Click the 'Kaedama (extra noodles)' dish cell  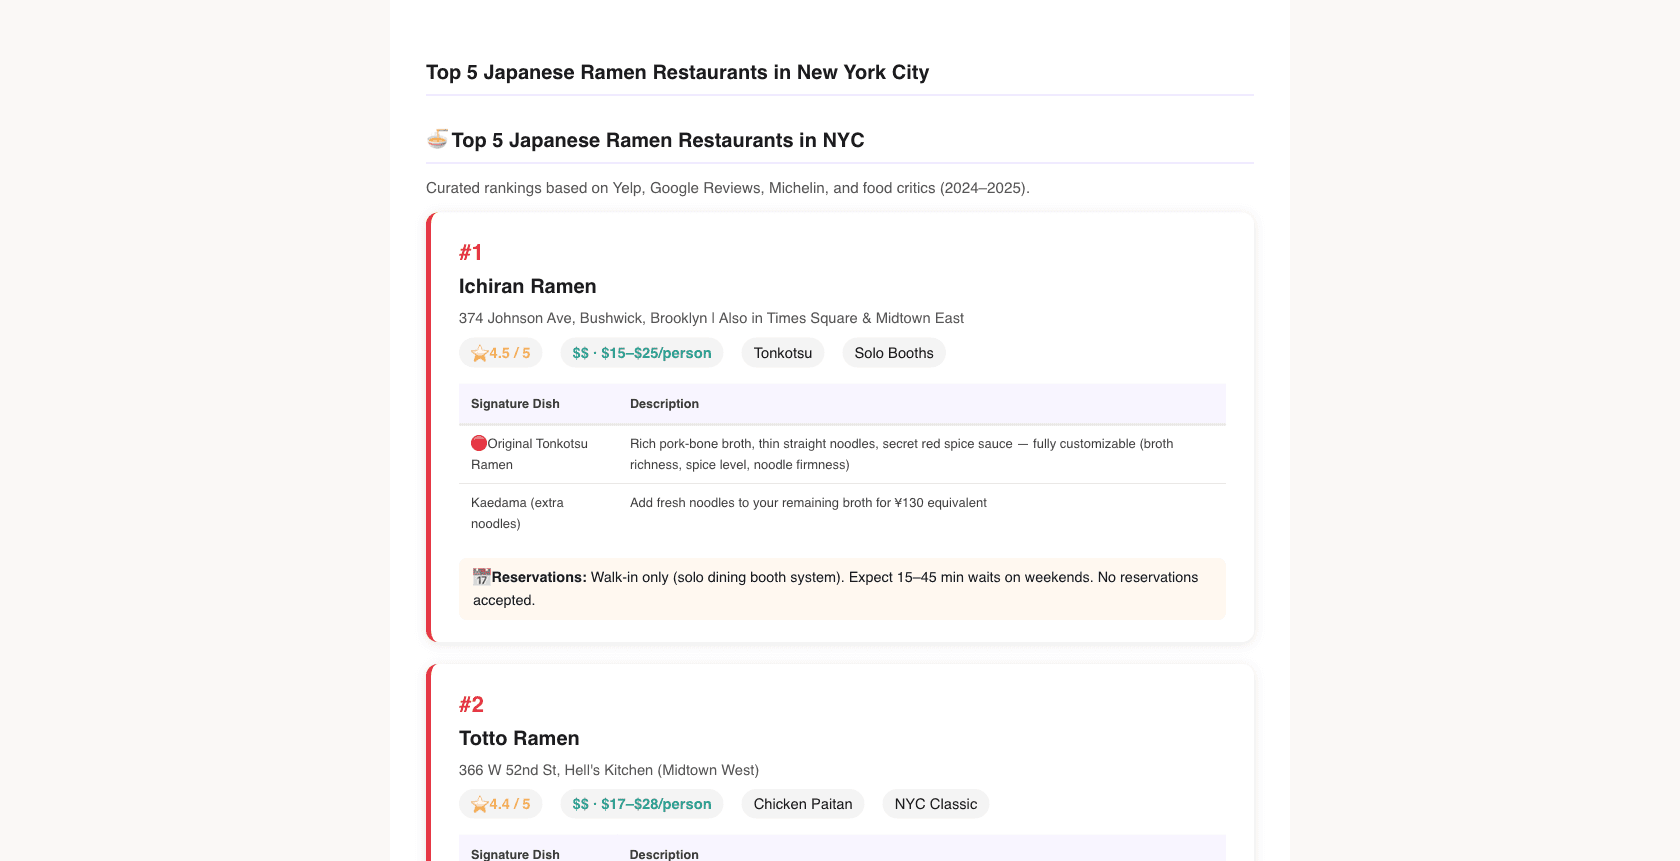pyautogui.click(x=538, y=513)
